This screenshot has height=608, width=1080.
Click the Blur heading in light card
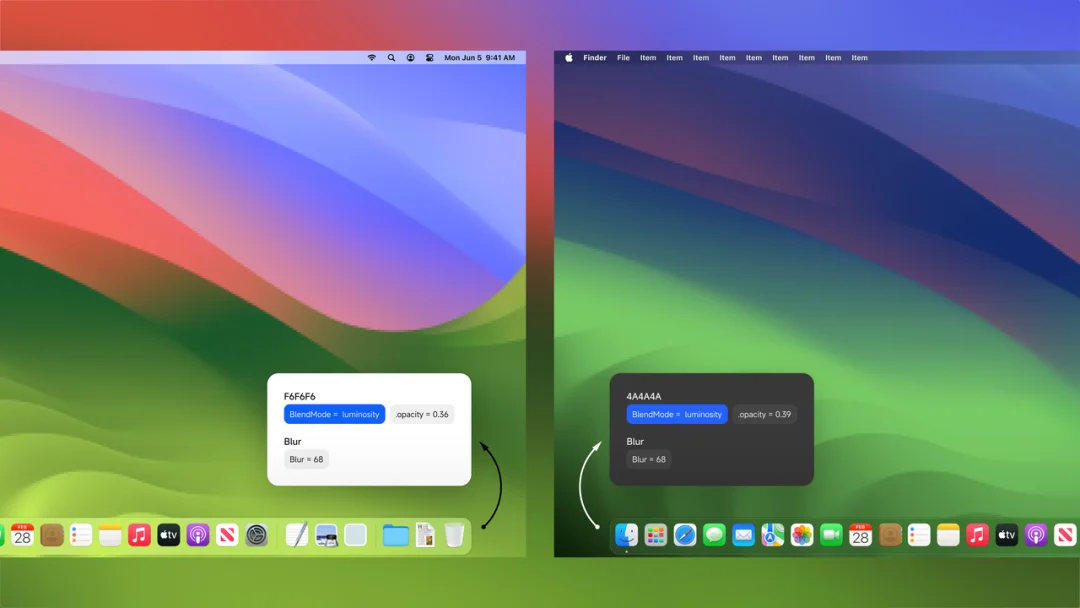pyautogui.click(x=292, y=441)
